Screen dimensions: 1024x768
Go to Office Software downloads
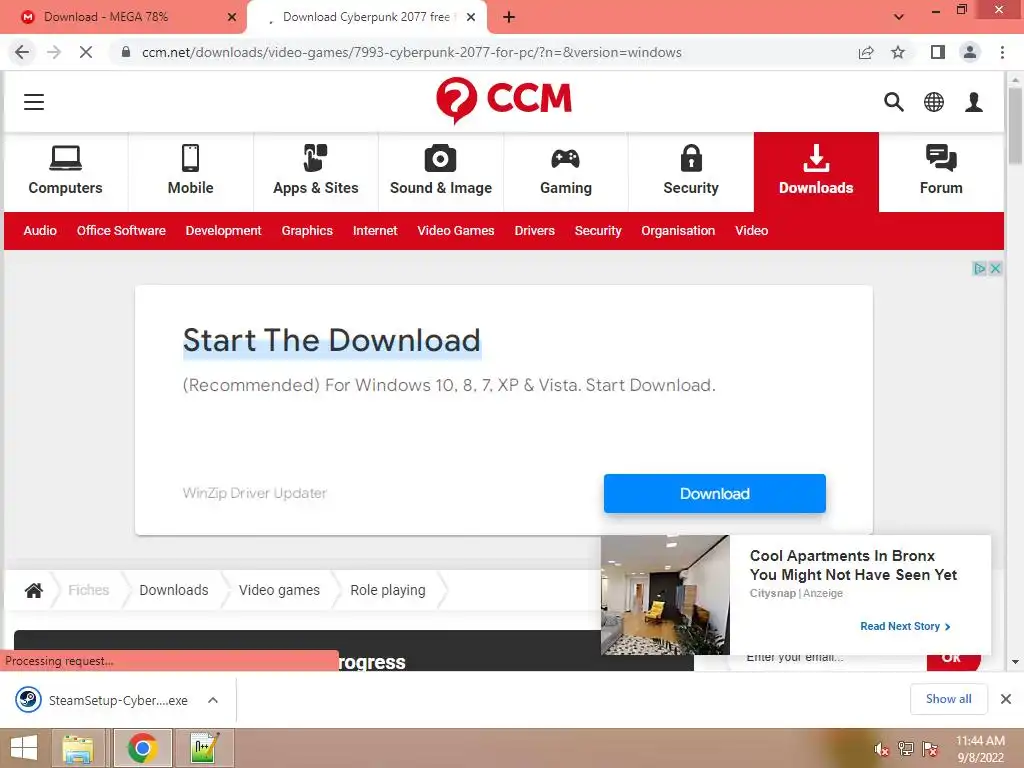tap(121, 231)
